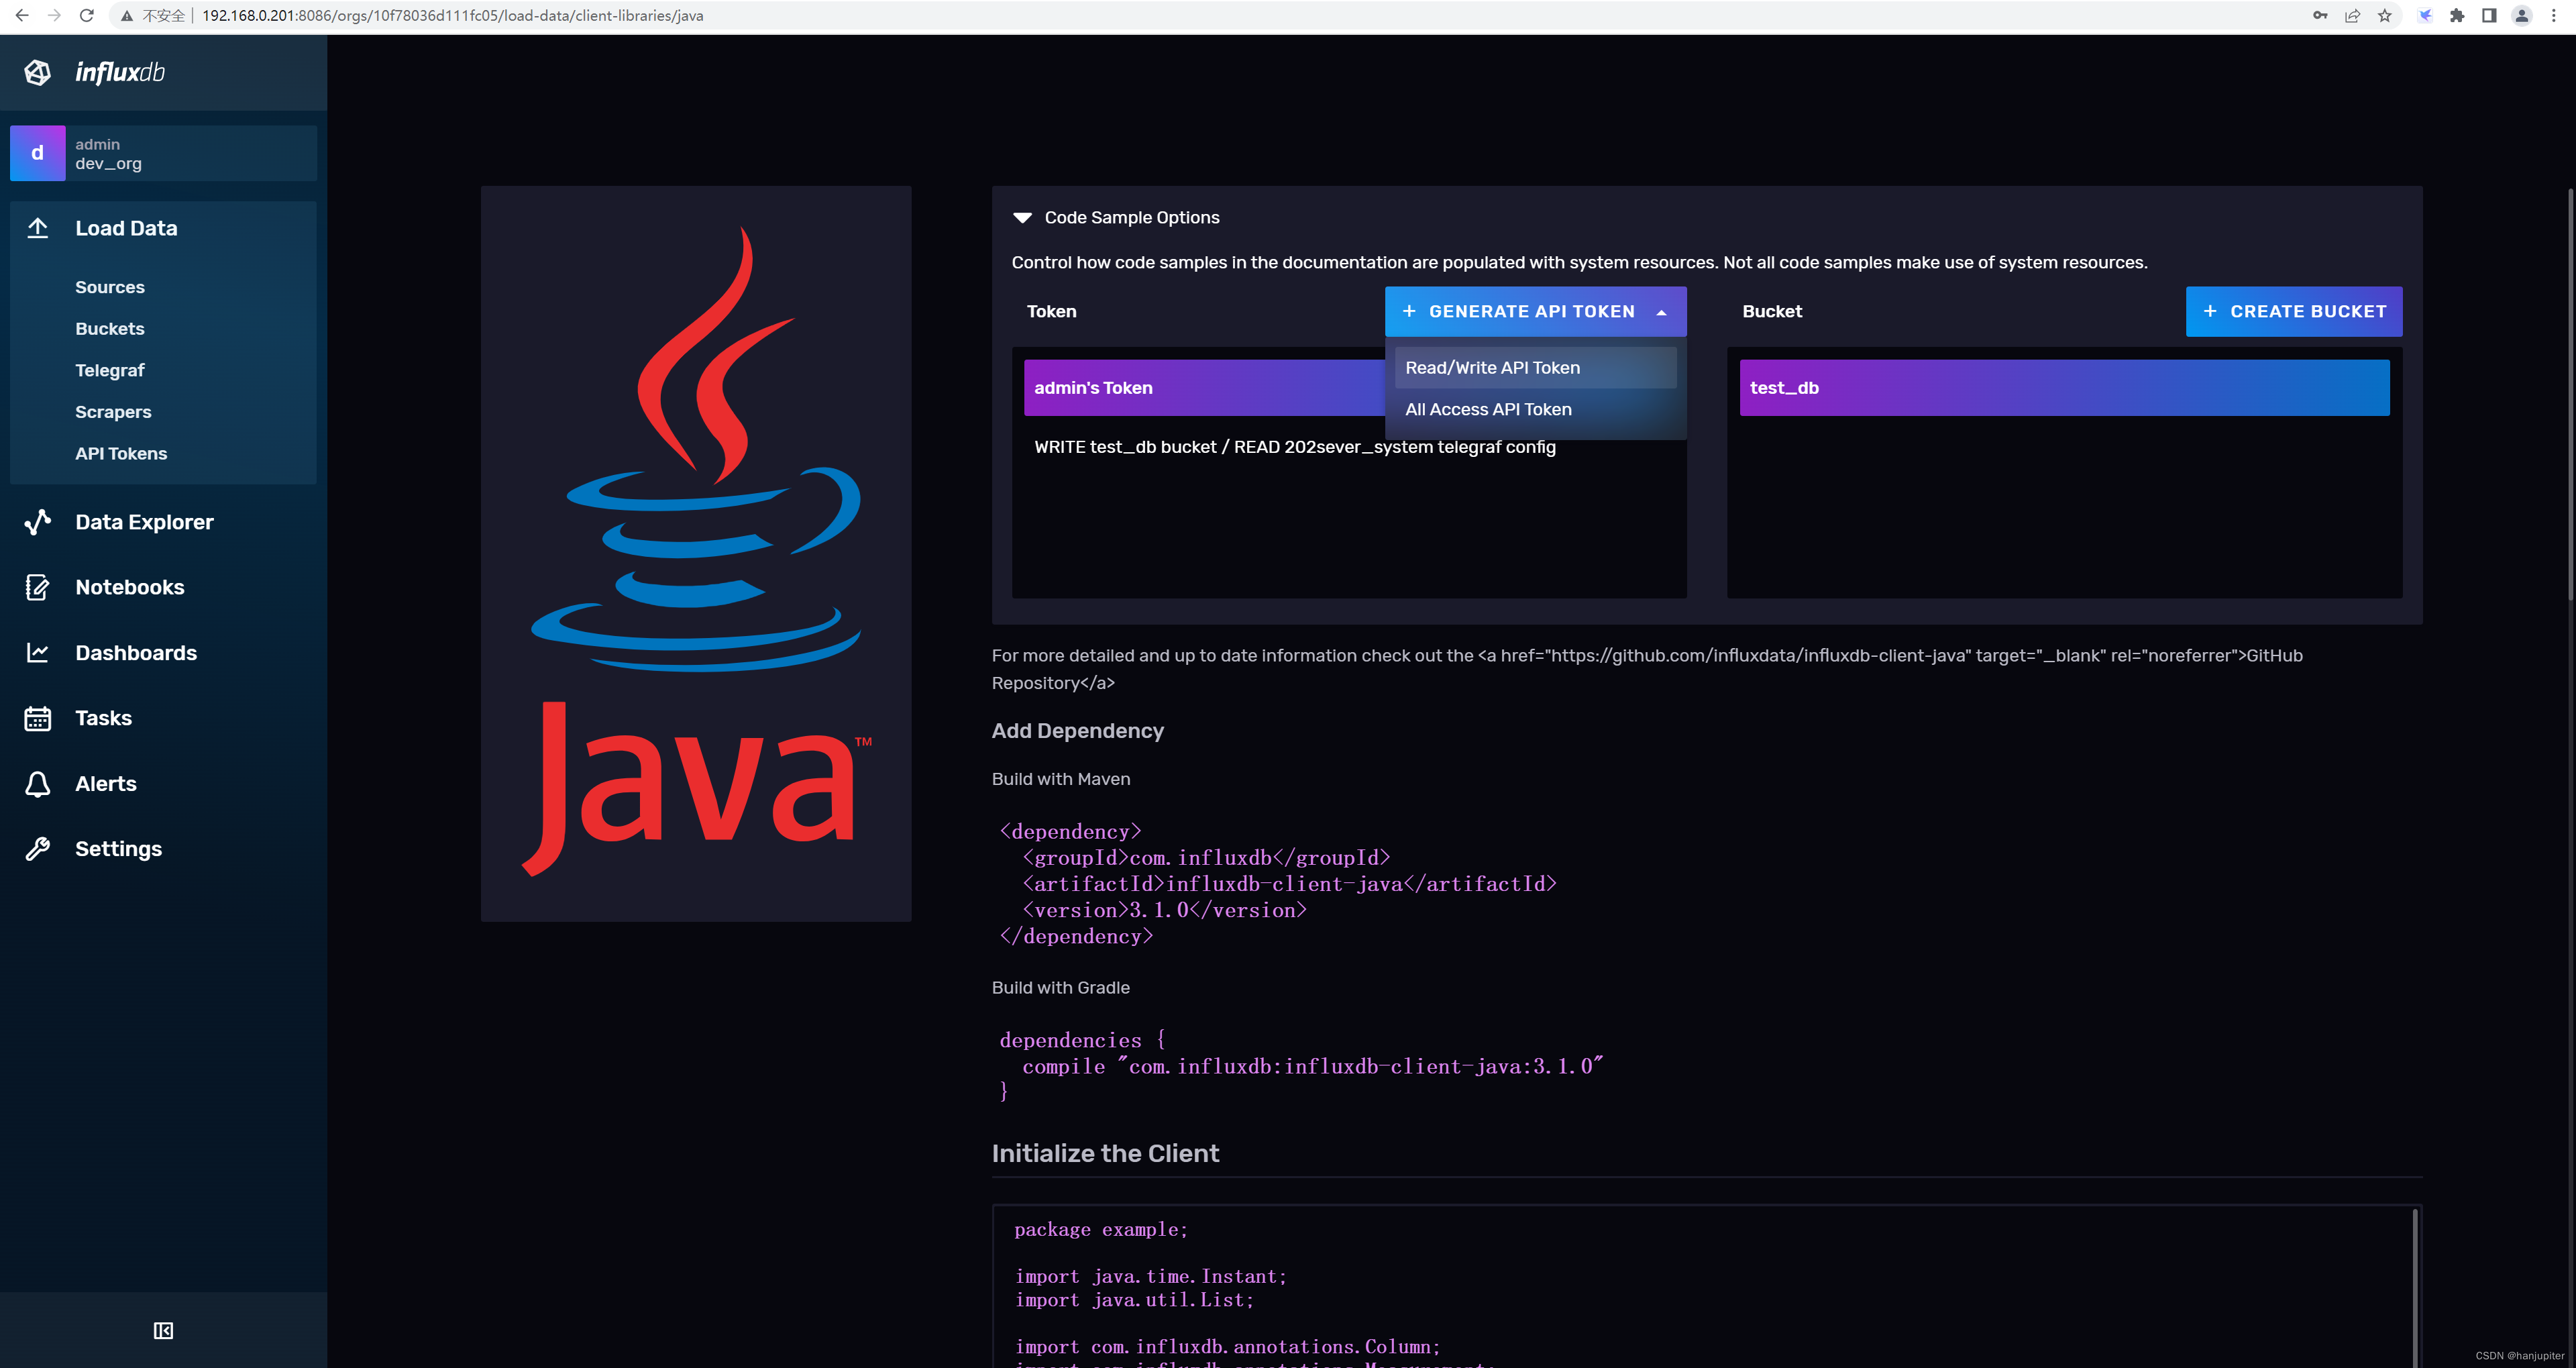
Task: Open Tasks via its calendar icon
Action: [38, 718]
